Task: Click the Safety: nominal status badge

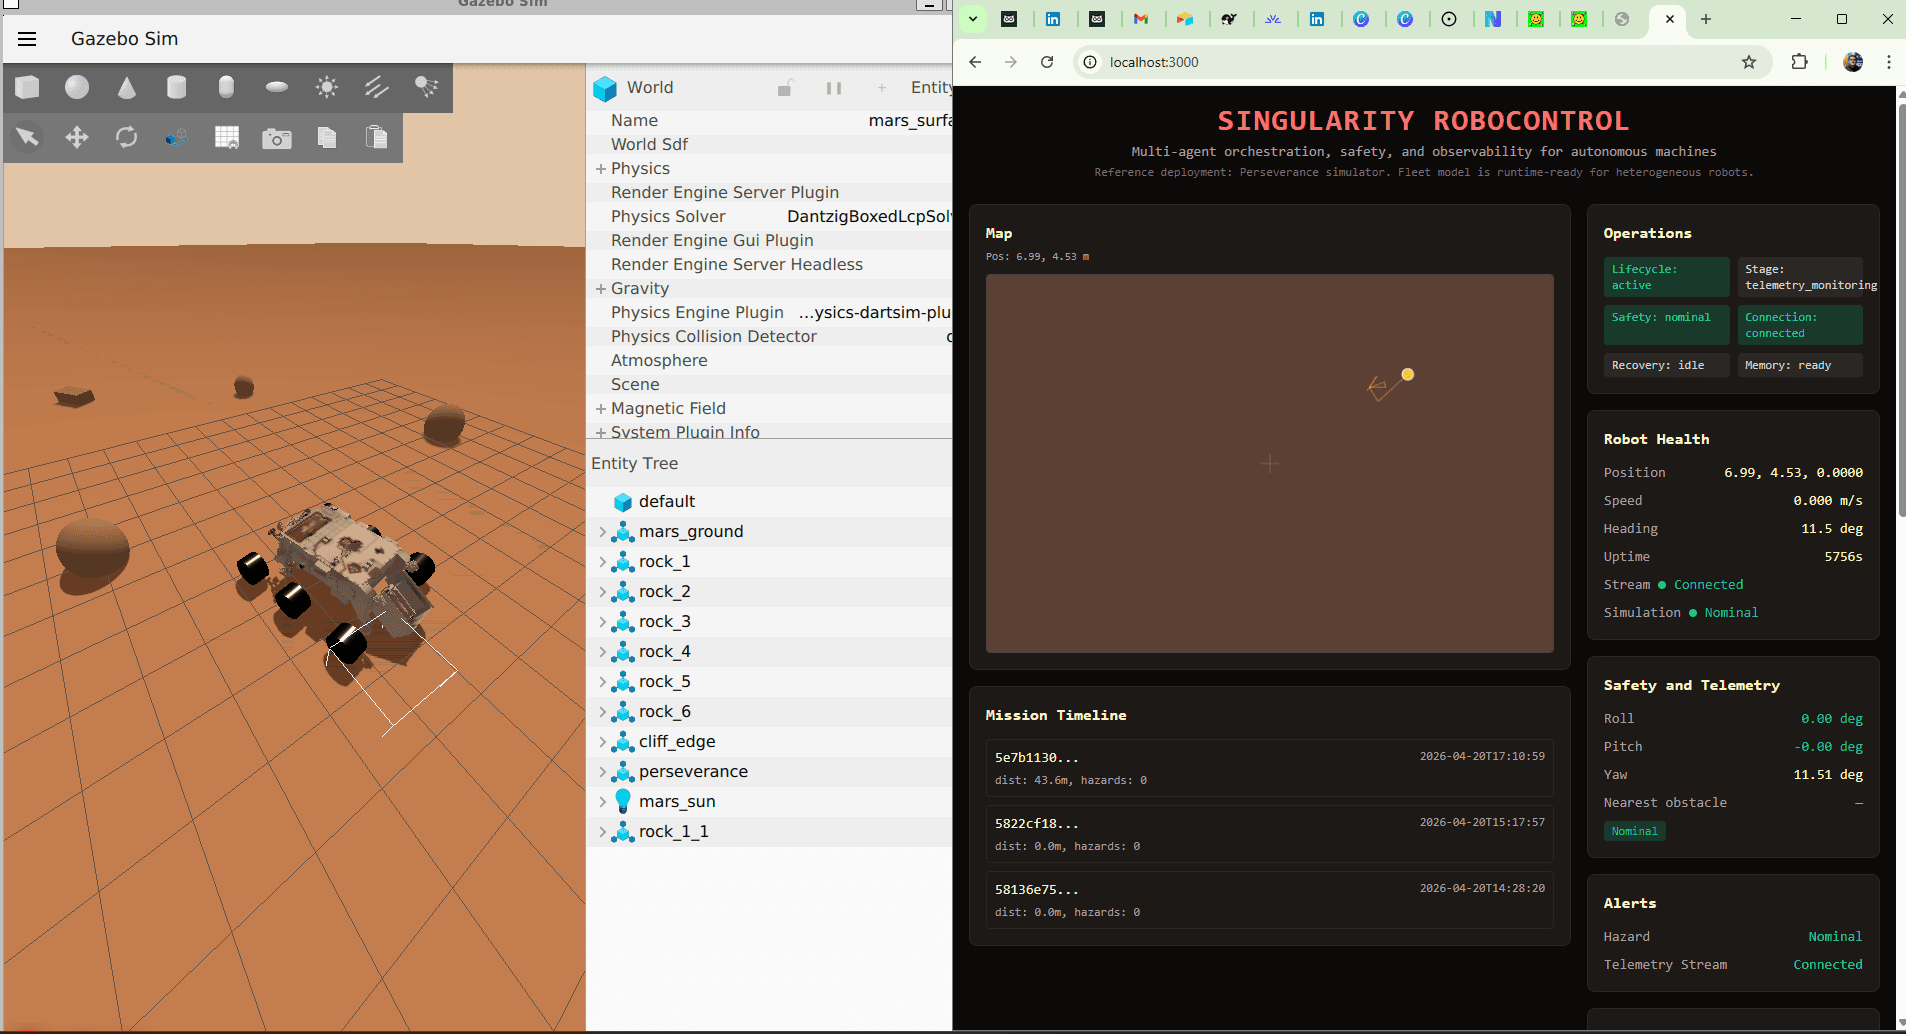Action: 1666,325
